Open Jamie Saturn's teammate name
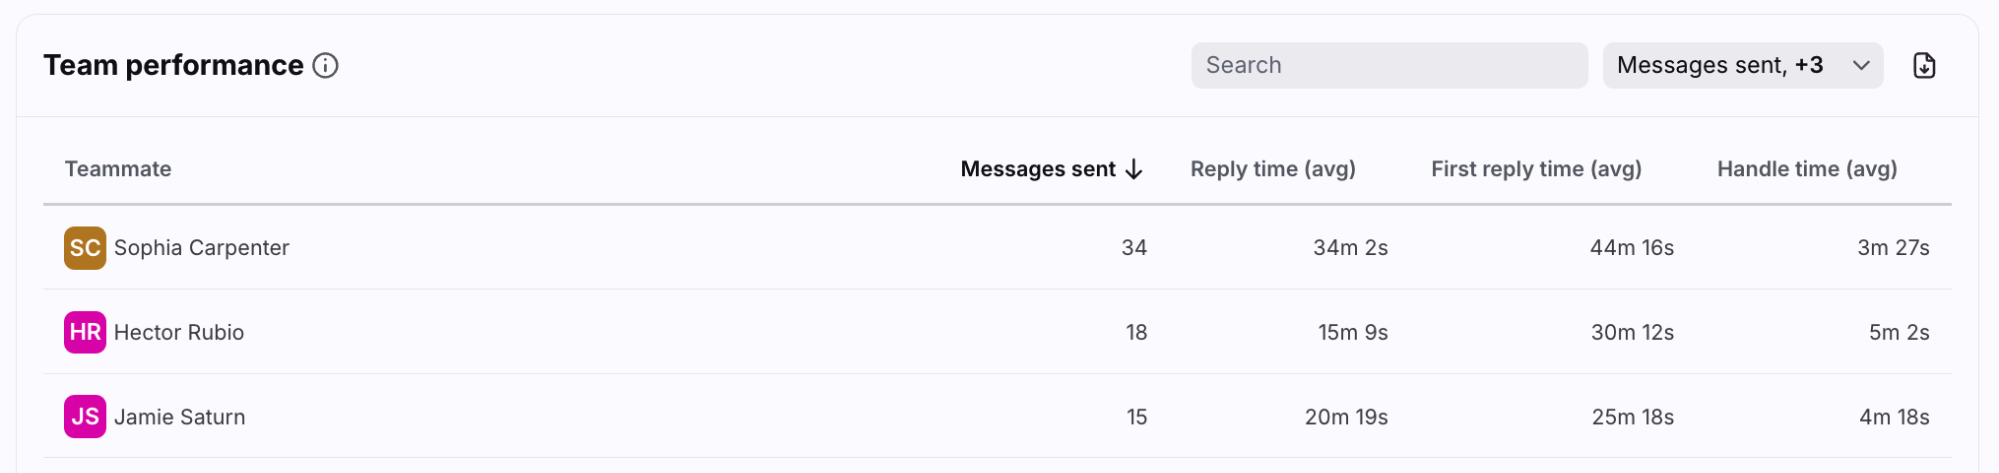The height and width of the screenshot is (473, 1999). (179, 417)
